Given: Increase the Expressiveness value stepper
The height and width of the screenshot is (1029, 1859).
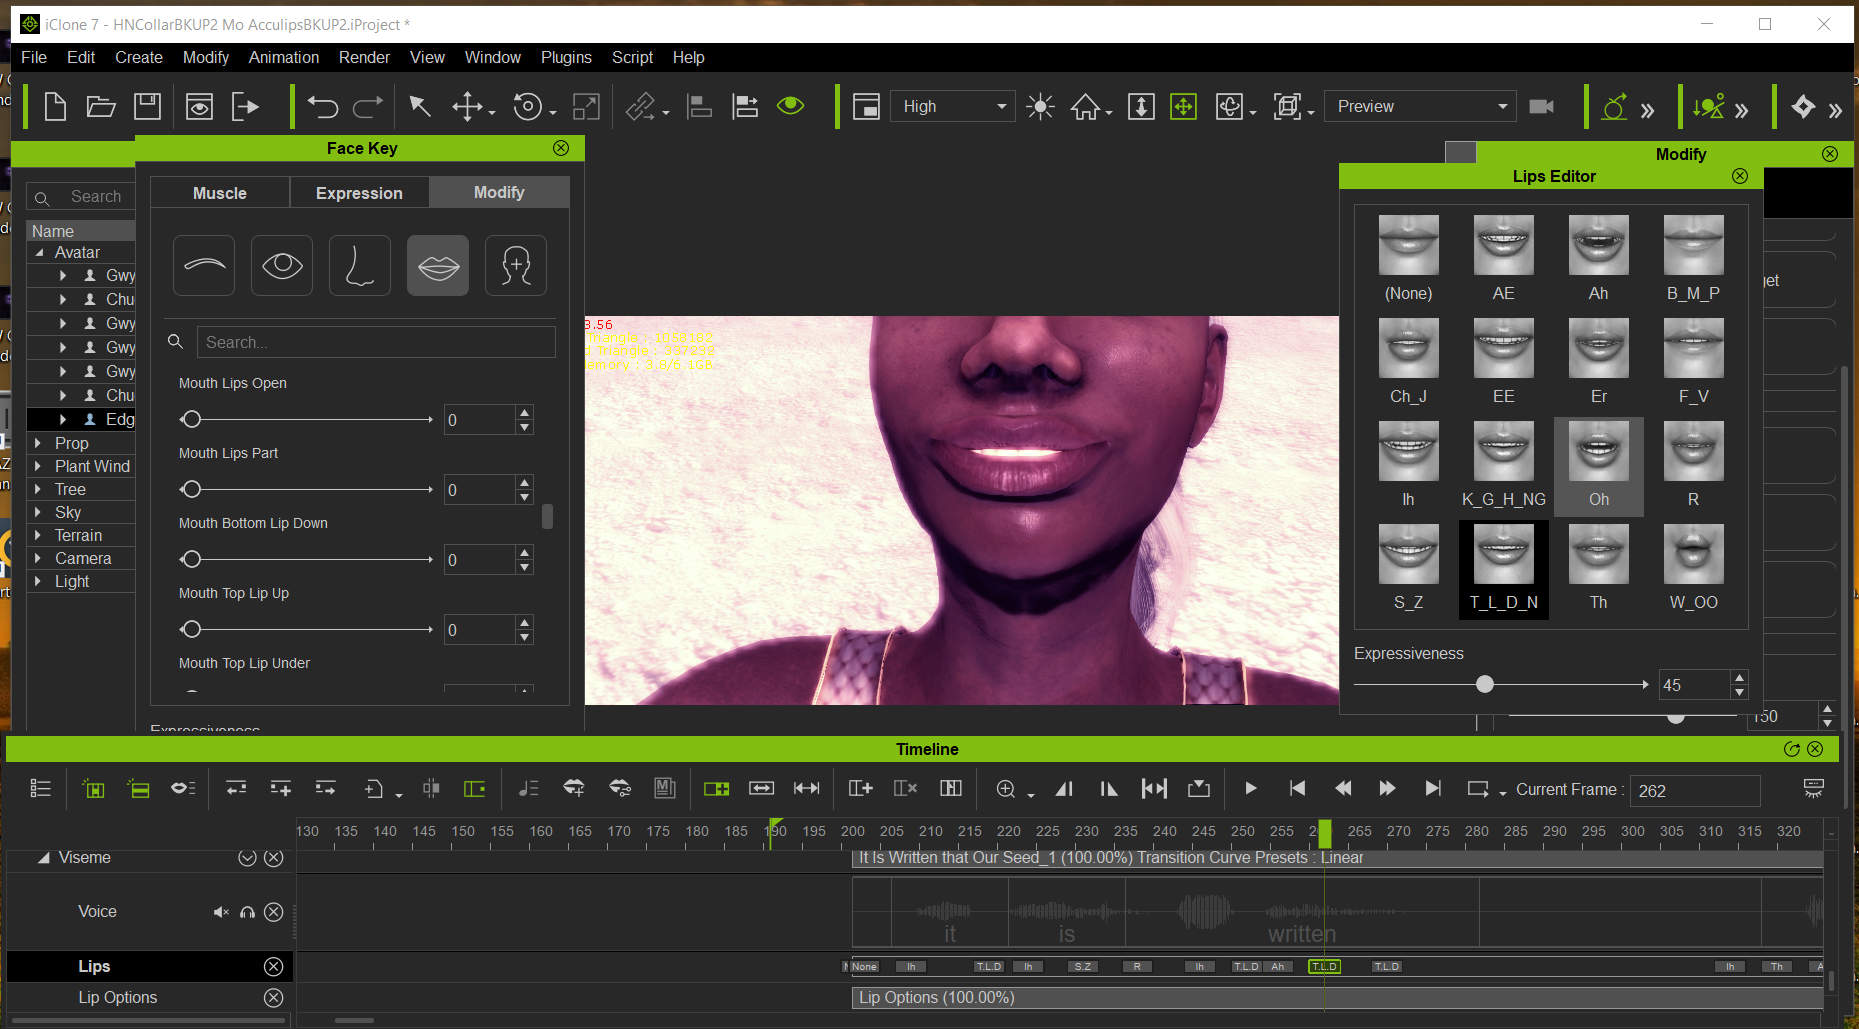Looking at the screenshot, I should [1739, 677].
